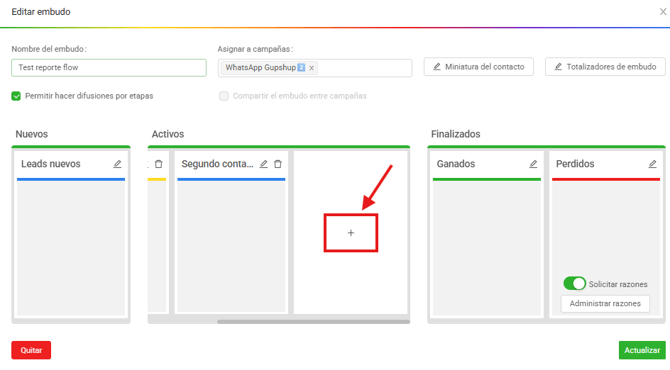Click the red Quitar button
Screen dimensions: 670x370
click(31, 350)
